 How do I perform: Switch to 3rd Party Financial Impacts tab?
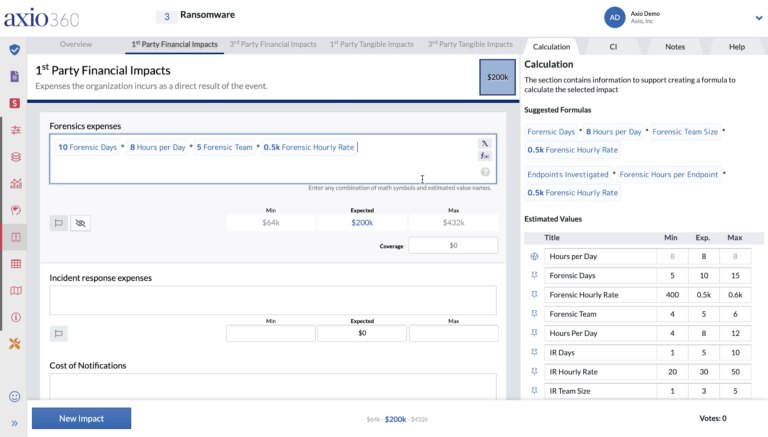[273, 44]
